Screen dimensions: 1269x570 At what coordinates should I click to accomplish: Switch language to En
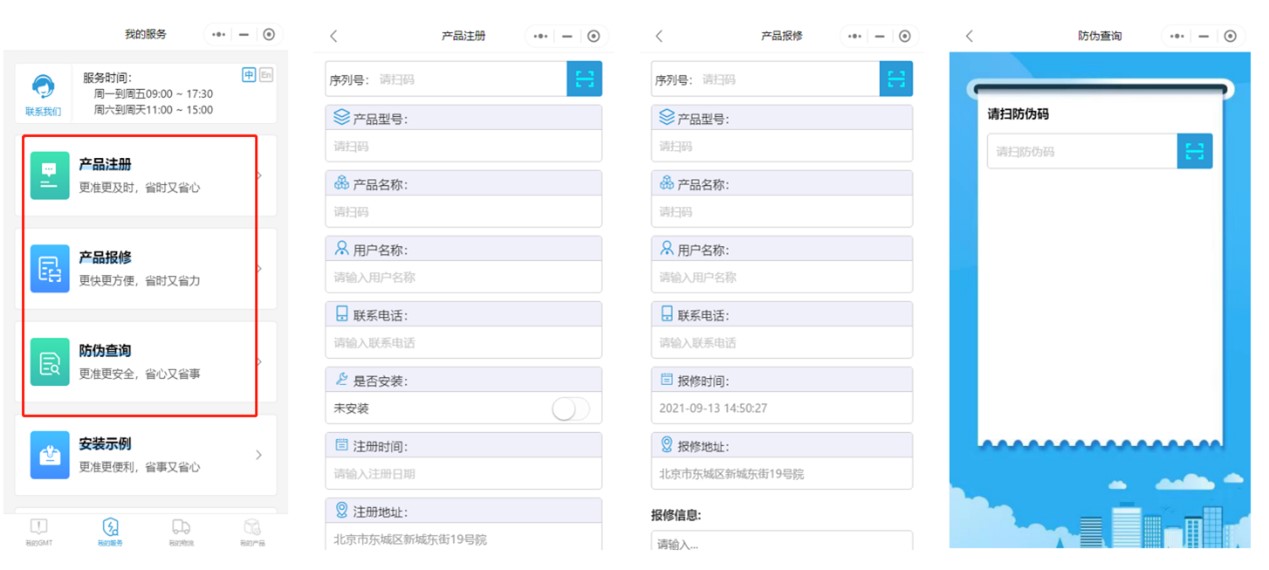click(266, 75)
